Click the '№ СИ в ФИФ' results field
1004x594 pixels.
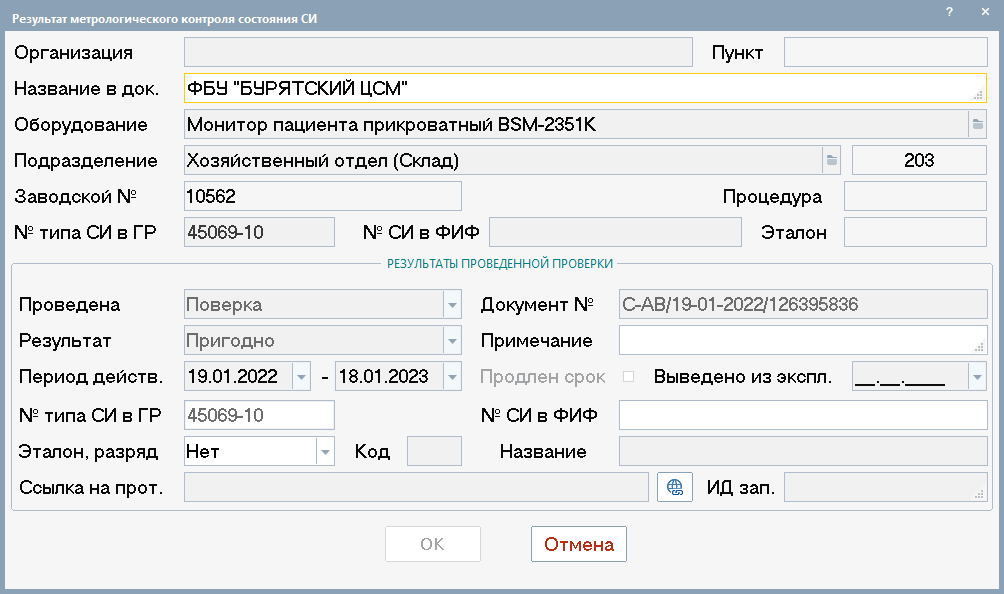(803, 414)
